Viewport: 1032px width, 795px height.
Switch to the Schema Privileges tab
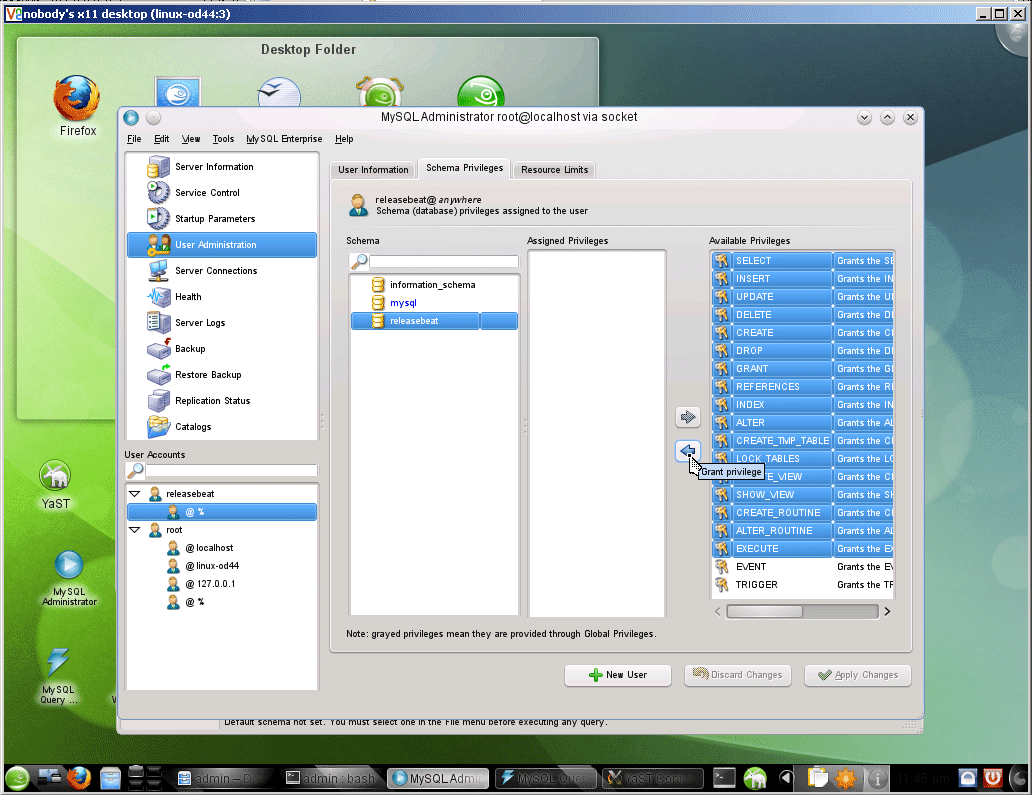coord(465,168)
